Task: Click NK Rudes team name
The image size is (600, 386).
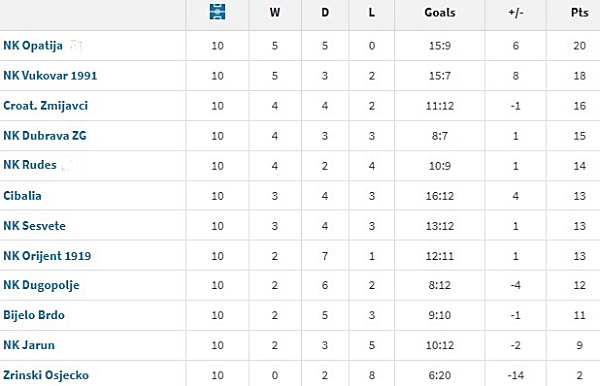Action: point(30,165)
